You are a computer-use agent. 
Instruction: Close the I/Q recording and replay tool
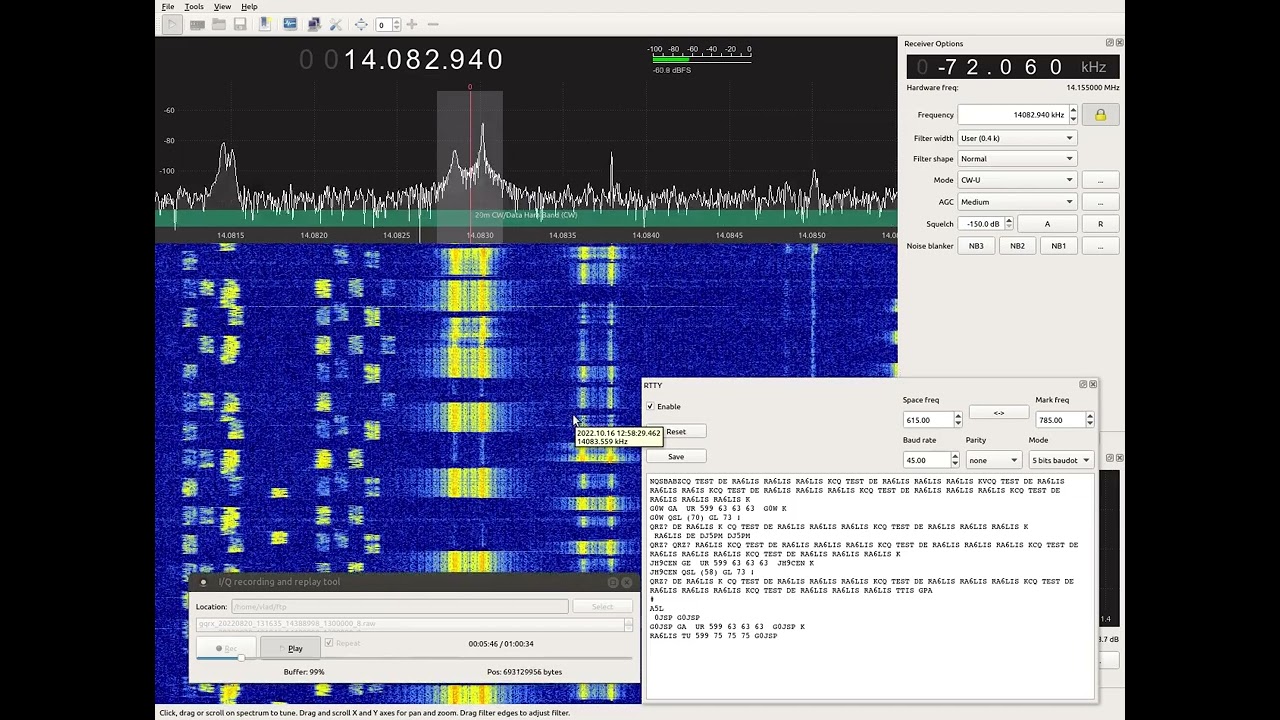(627, 582)
